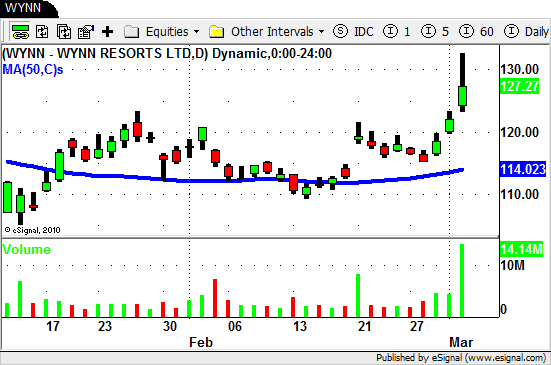Click the Other Intervals folder icon
The height and width of the screenshot is (365, 551).
216,32
